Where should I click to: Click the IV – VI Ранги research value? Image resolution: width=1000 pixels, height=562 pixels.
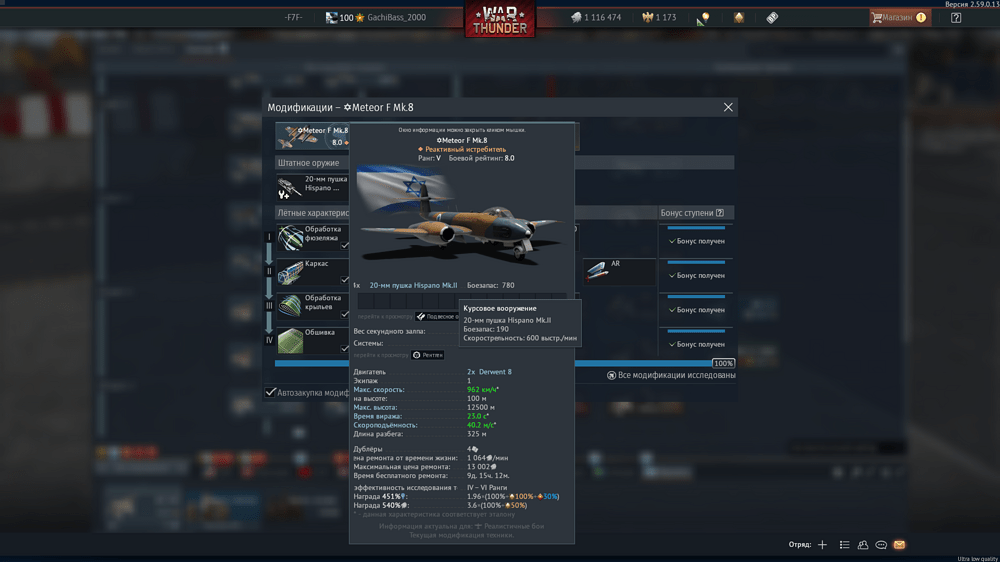(487, 487)
